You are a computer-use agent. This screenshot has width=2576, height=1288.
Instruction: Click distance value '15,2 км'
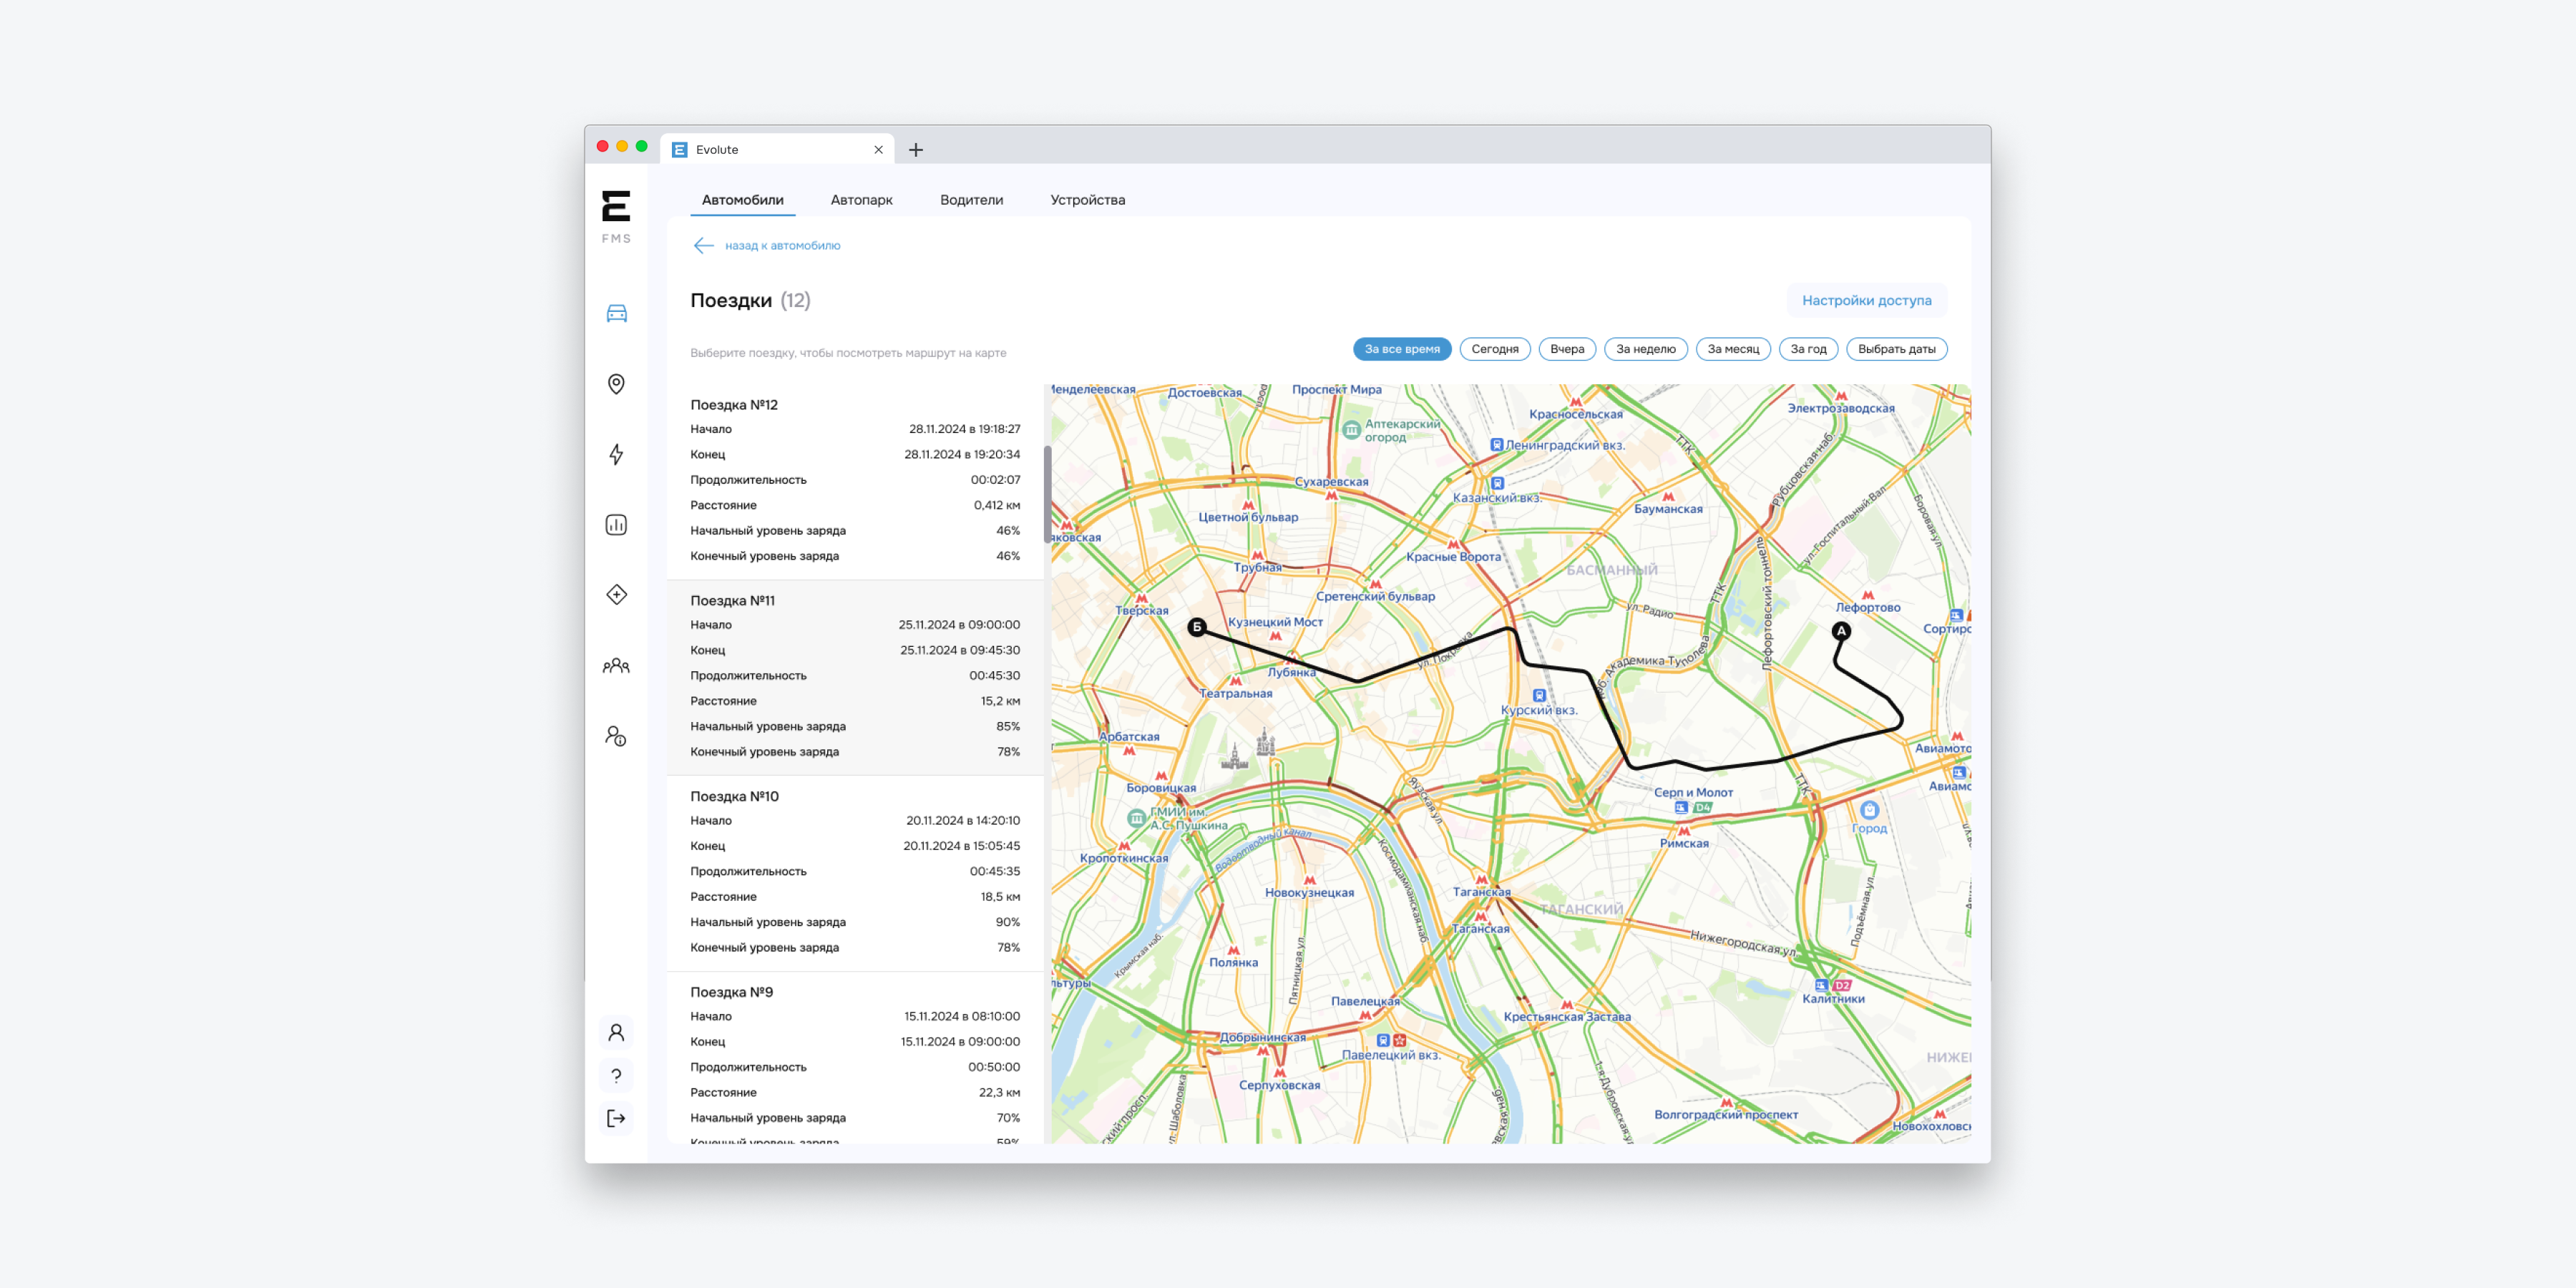tap(1000, 701)
